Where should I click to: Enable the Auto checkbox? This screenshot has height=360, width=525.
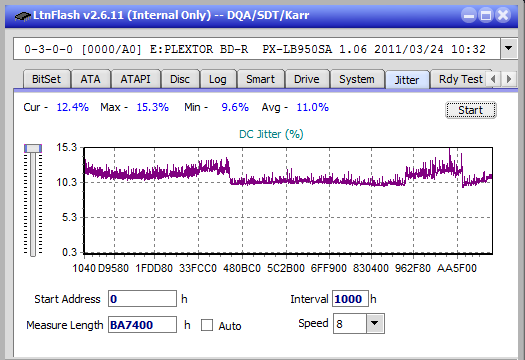point(207,325)
